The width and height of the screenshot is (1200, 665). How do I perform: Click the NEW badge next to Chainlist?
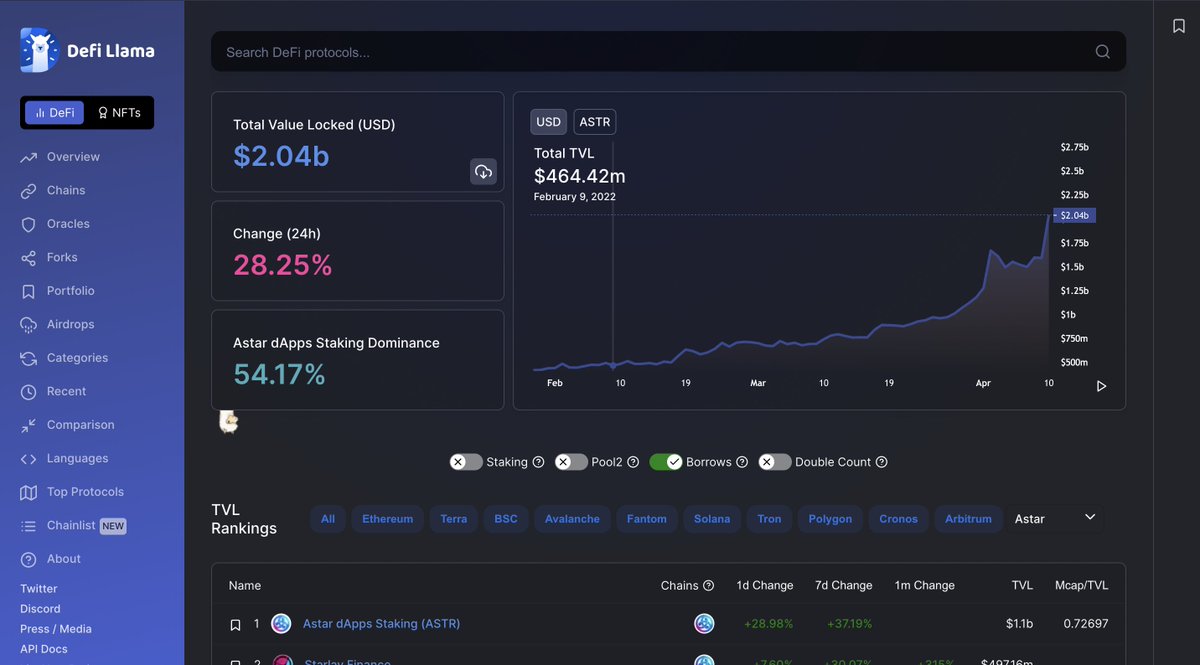113,526
